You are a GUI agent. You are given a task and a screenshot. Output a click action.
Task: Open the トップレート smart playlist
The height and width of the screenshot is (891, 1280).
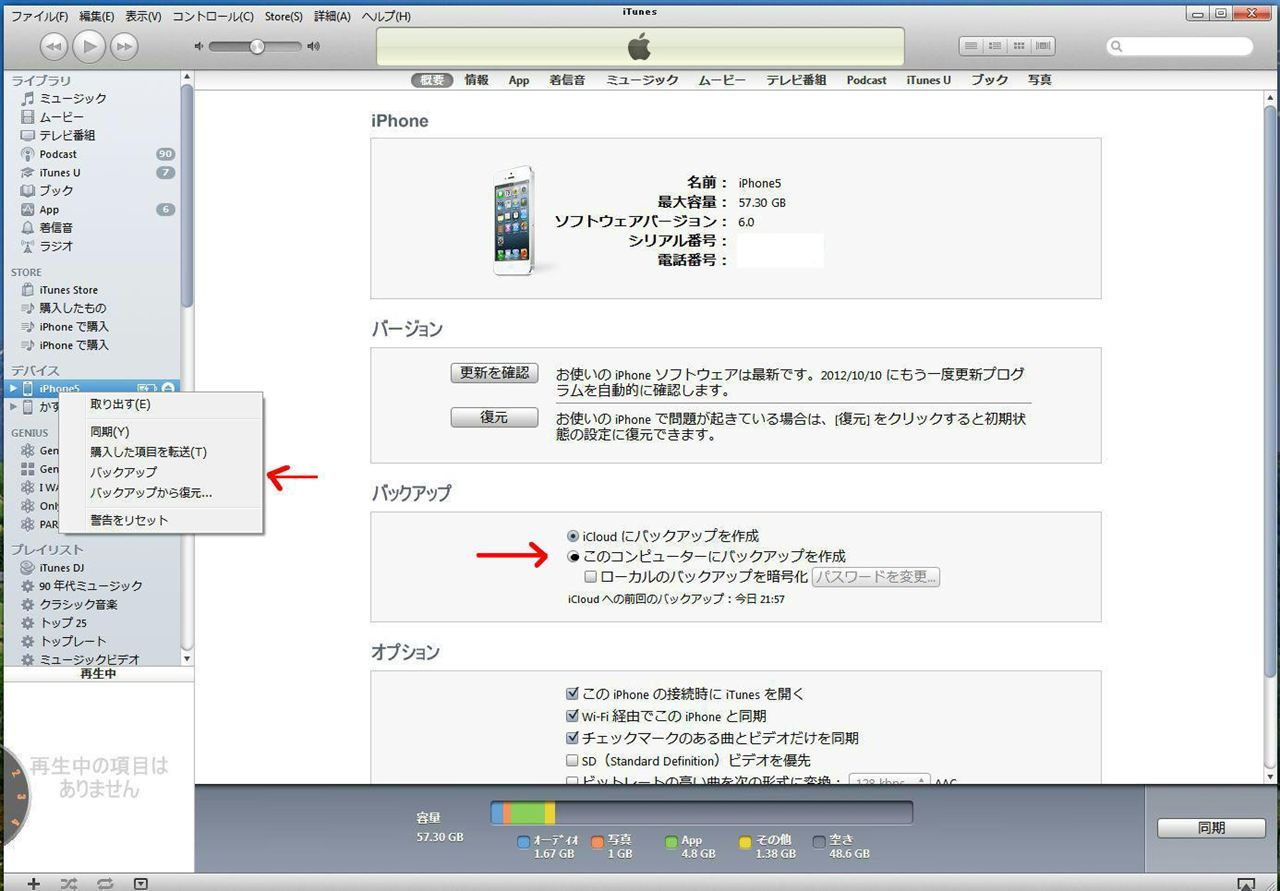coord(72,641)
